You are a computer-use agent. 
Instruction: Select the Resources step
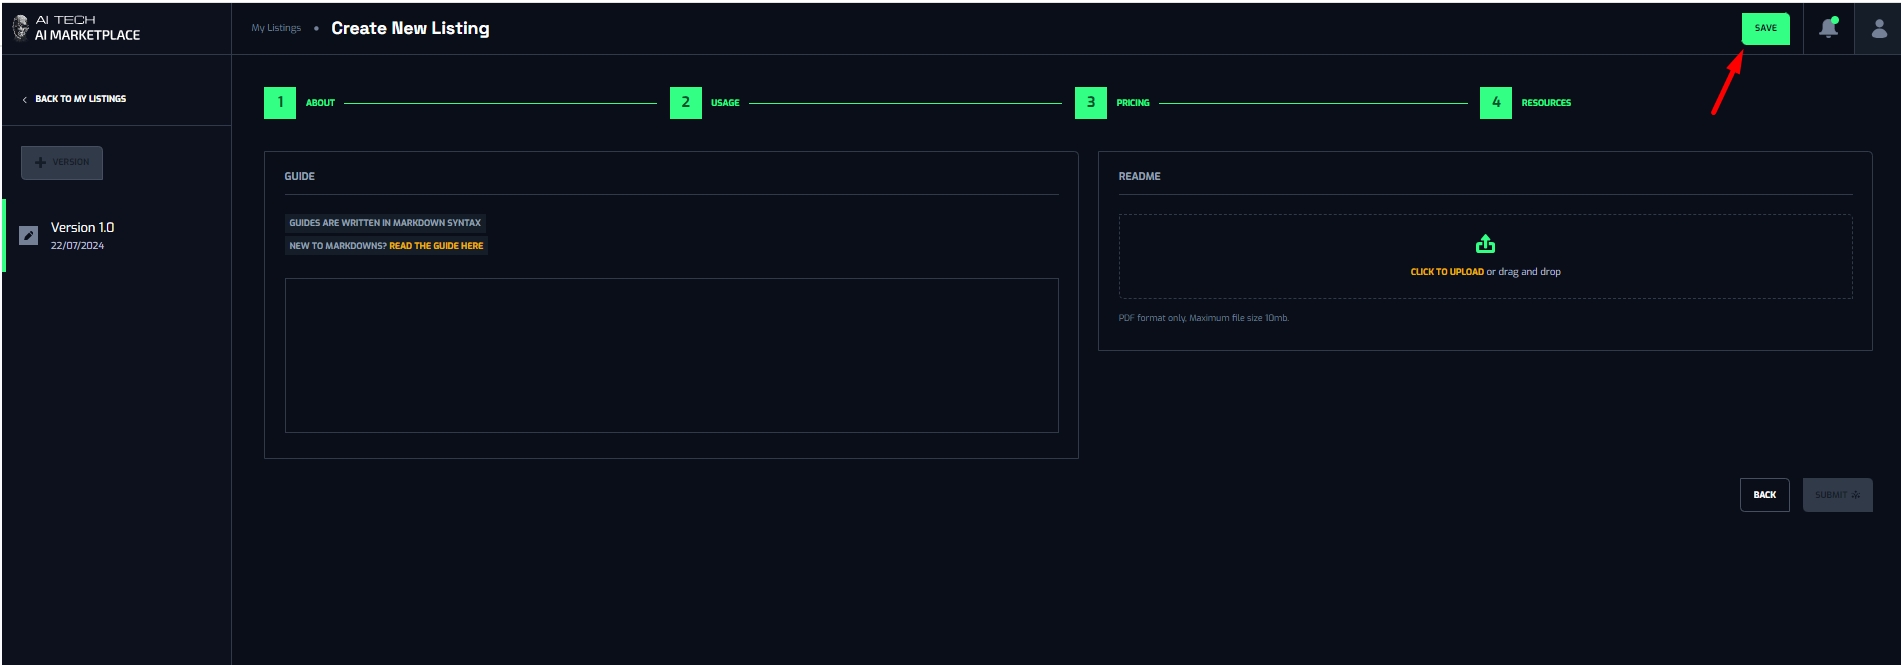point(1496,103)
